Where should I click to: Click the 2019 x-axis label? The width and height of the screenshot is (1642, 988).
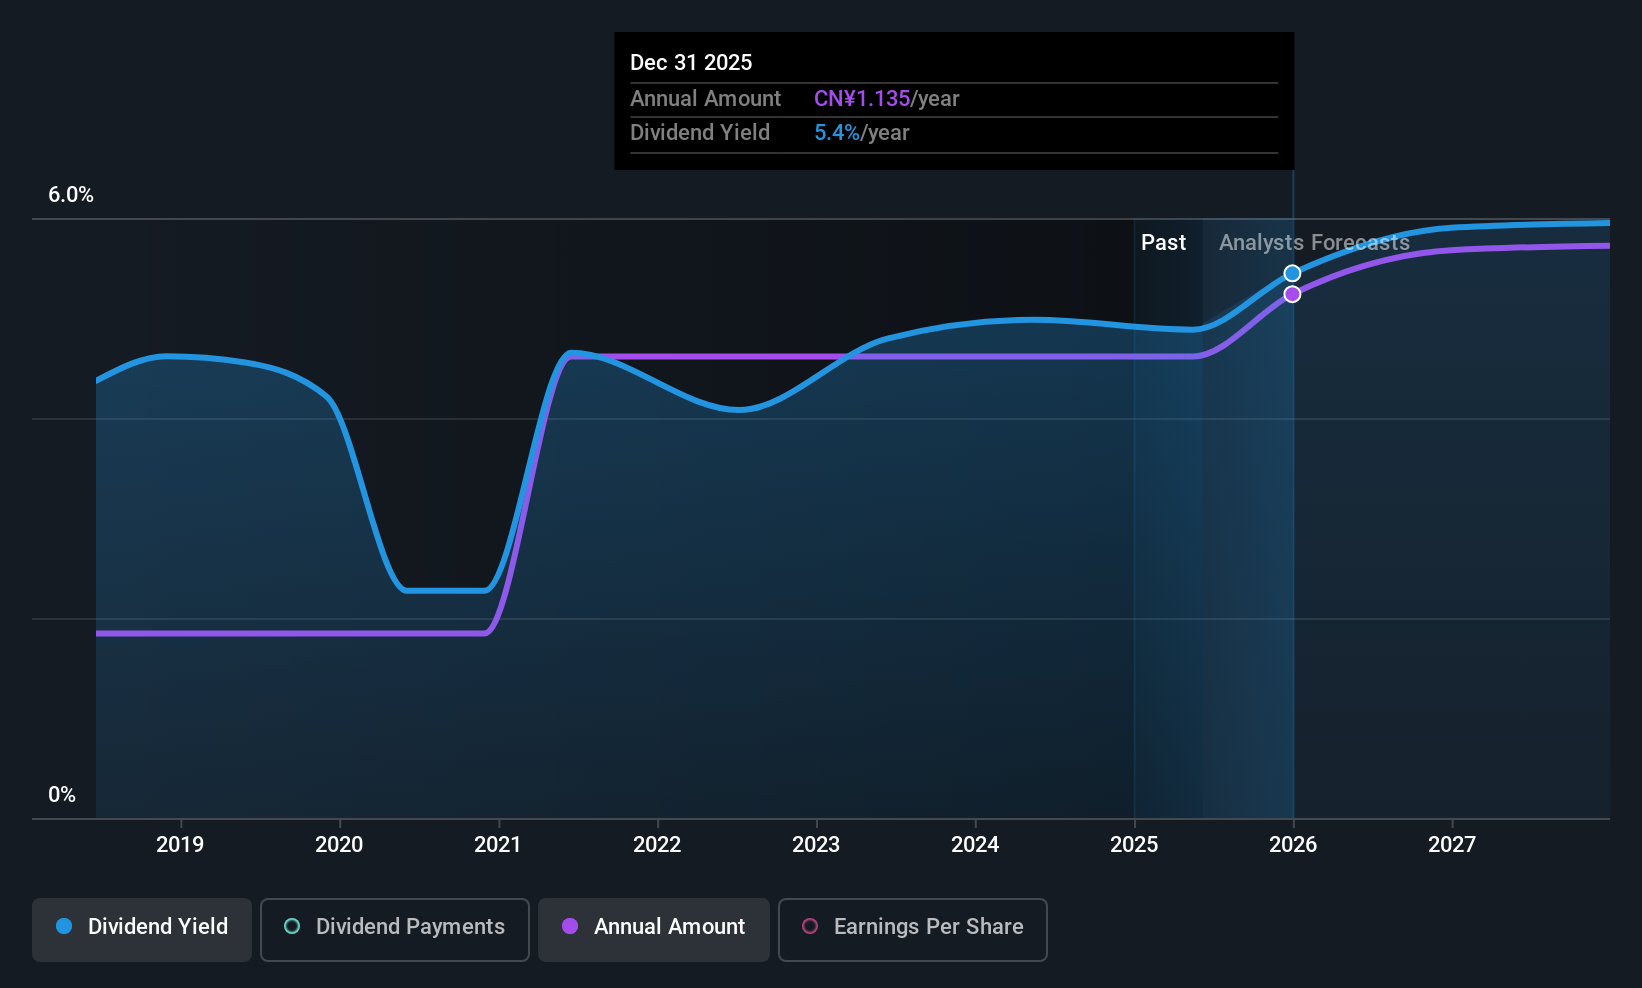180,845
